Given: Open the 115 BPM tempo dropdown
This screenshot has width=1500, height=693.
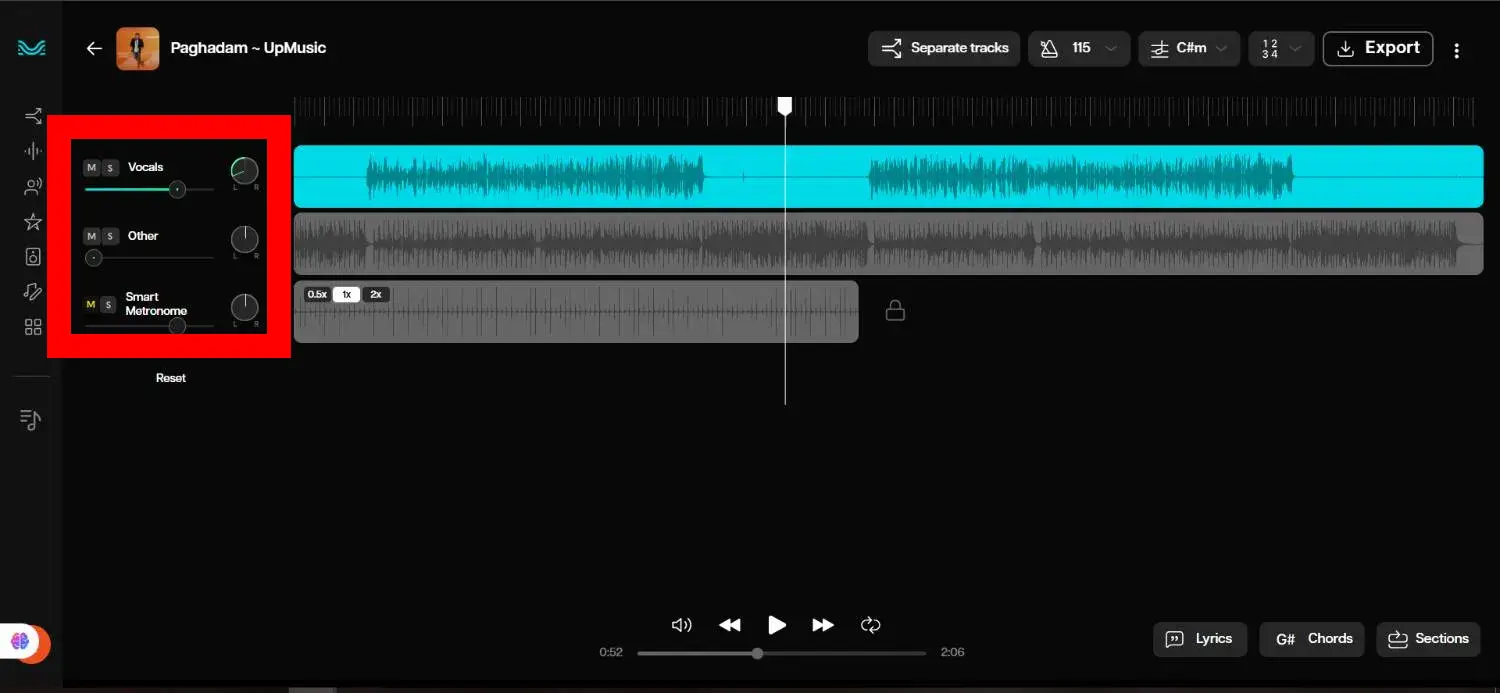Looking at the screenshot, I should pos(1079,48).
